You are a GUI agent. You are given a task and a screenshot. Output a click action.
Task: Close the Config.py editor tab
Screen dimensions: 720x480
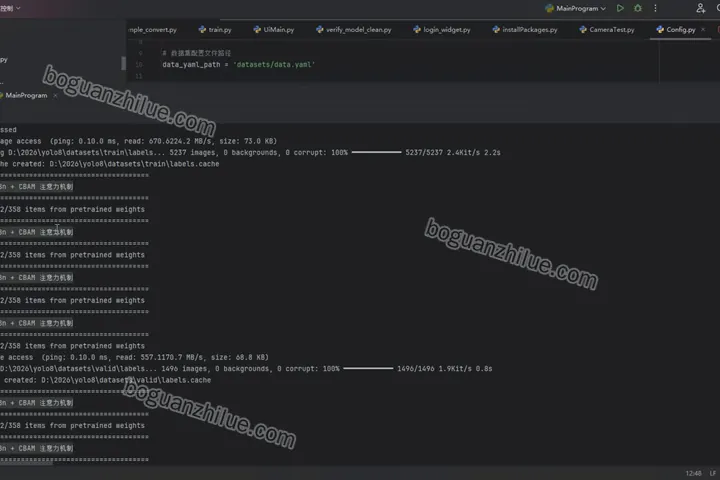point(703,29)
